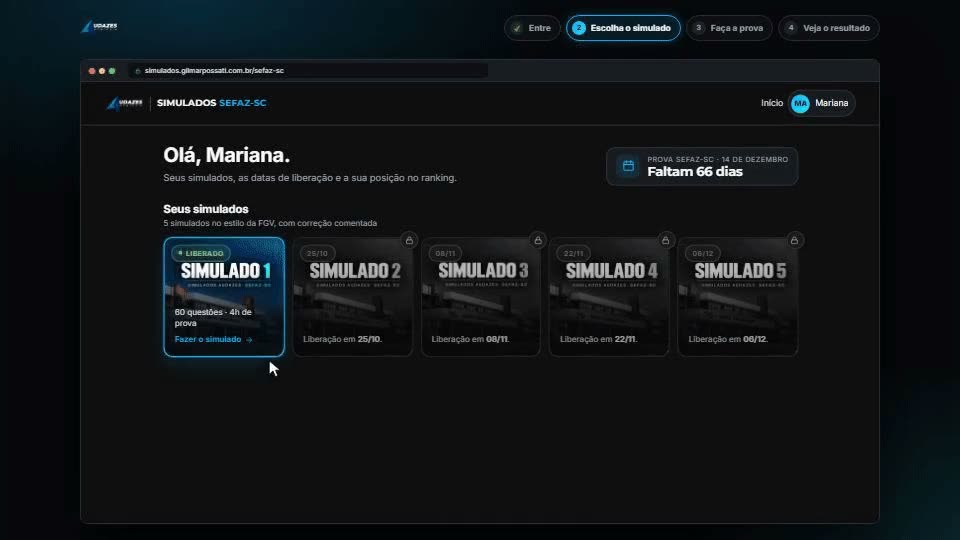
Task: Click the lock icon in the address bar
Action: coord(138,71)
